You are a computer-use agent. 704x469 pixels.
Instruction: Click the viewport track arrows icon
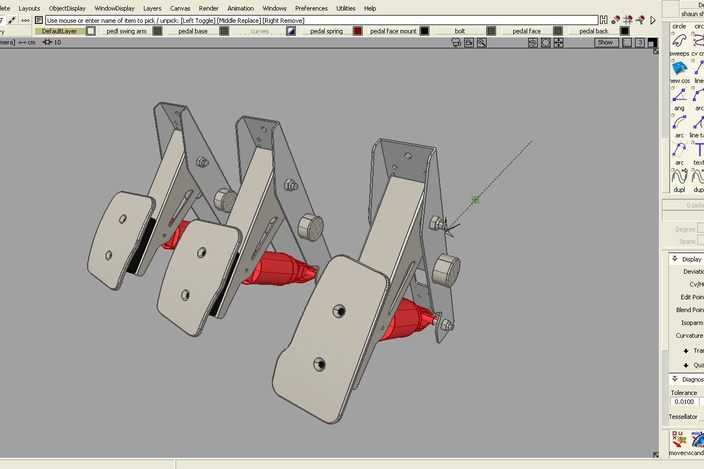559,43
